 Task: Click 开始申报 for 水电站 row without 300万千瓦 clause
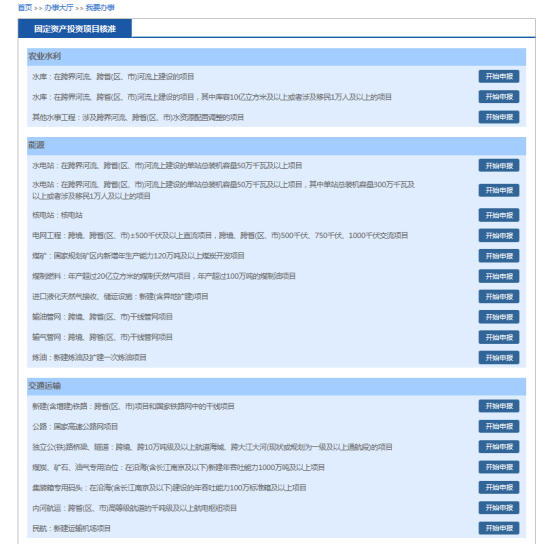(499, 166)
